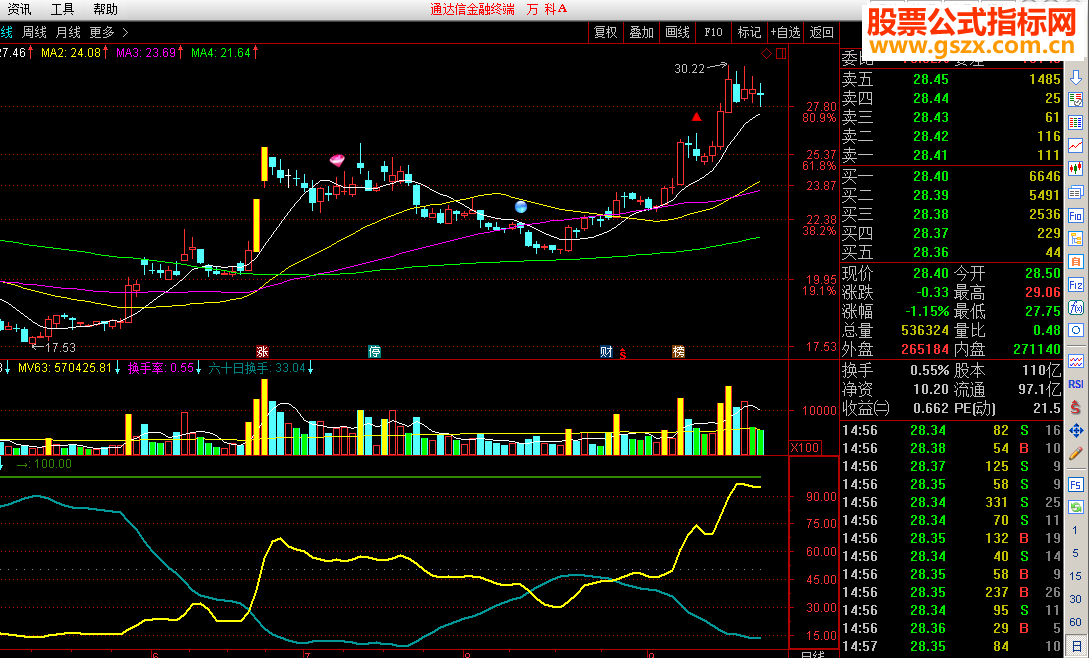Viewport: 1089px width, 658px height.
Task: Select the candlestick K-line chart icon
Action: [x=1076, y=169]
